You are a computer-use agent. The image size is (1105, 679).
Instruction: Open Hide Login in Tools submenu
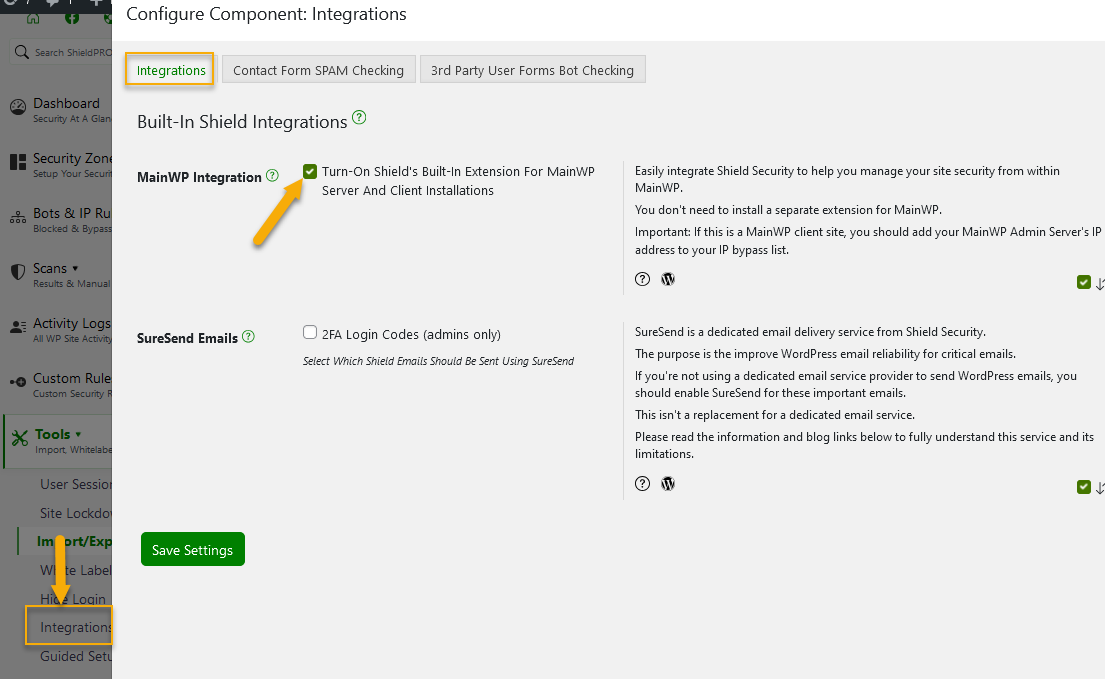(73, 599)
